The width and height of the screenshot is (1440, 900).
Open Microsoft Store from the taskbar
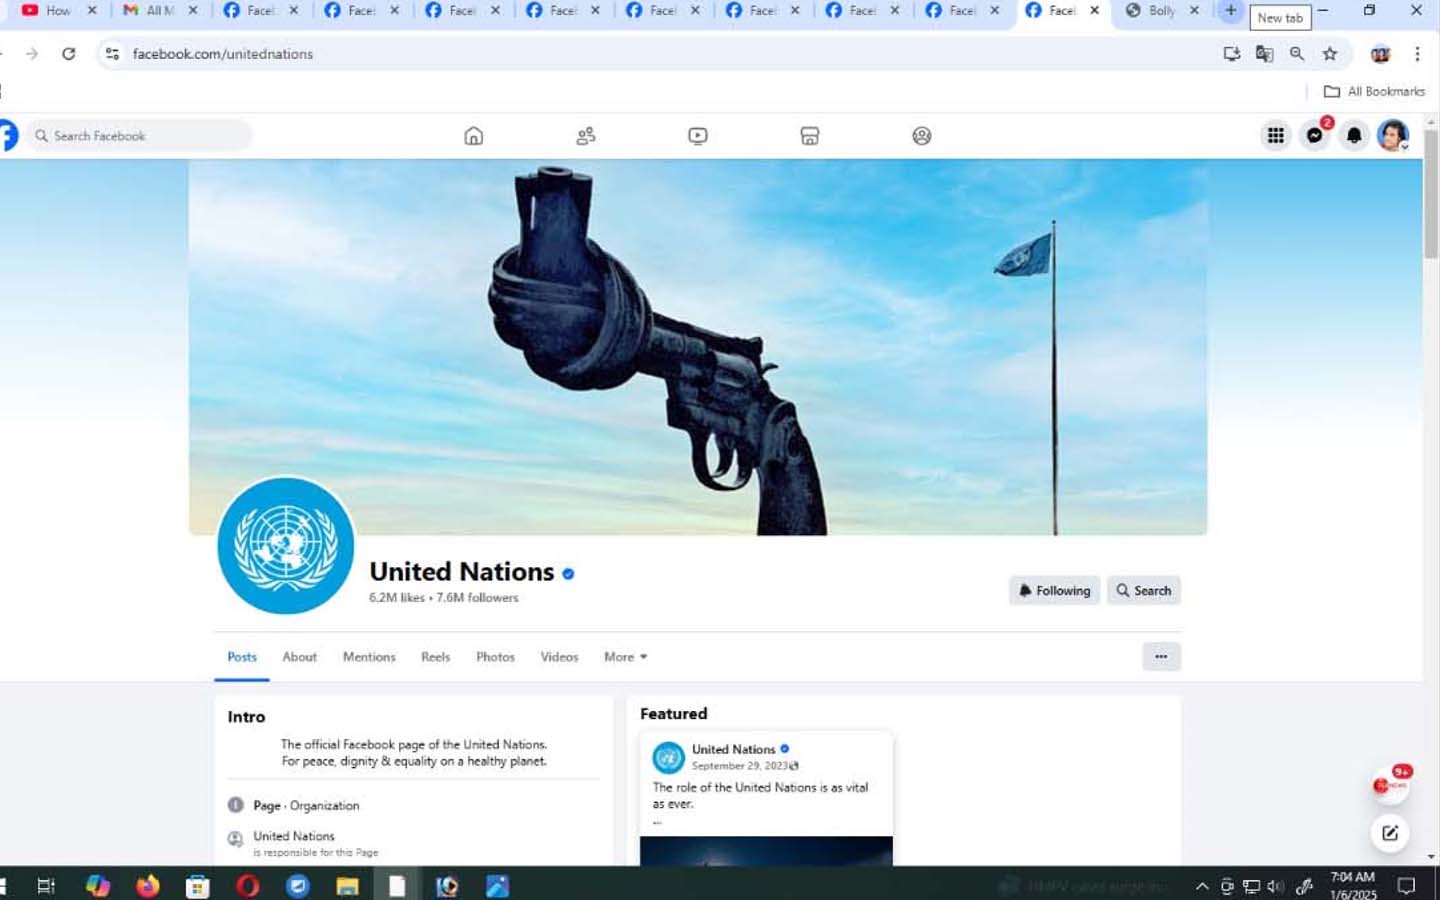(198, 886)
